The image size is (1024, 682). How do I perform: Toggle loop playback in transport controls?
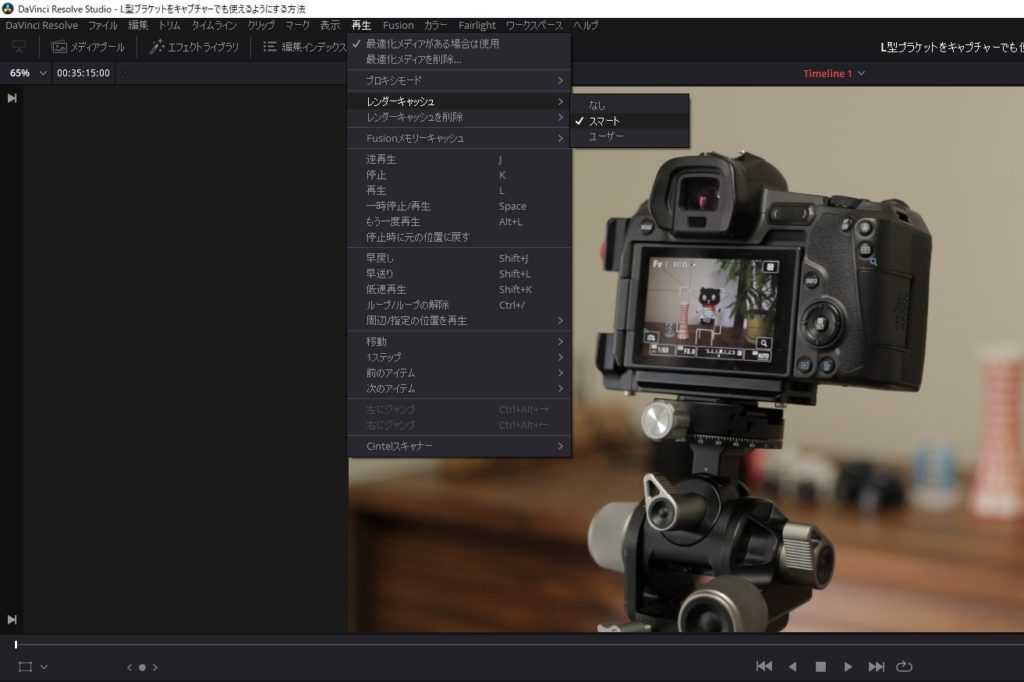click(904, 665)
